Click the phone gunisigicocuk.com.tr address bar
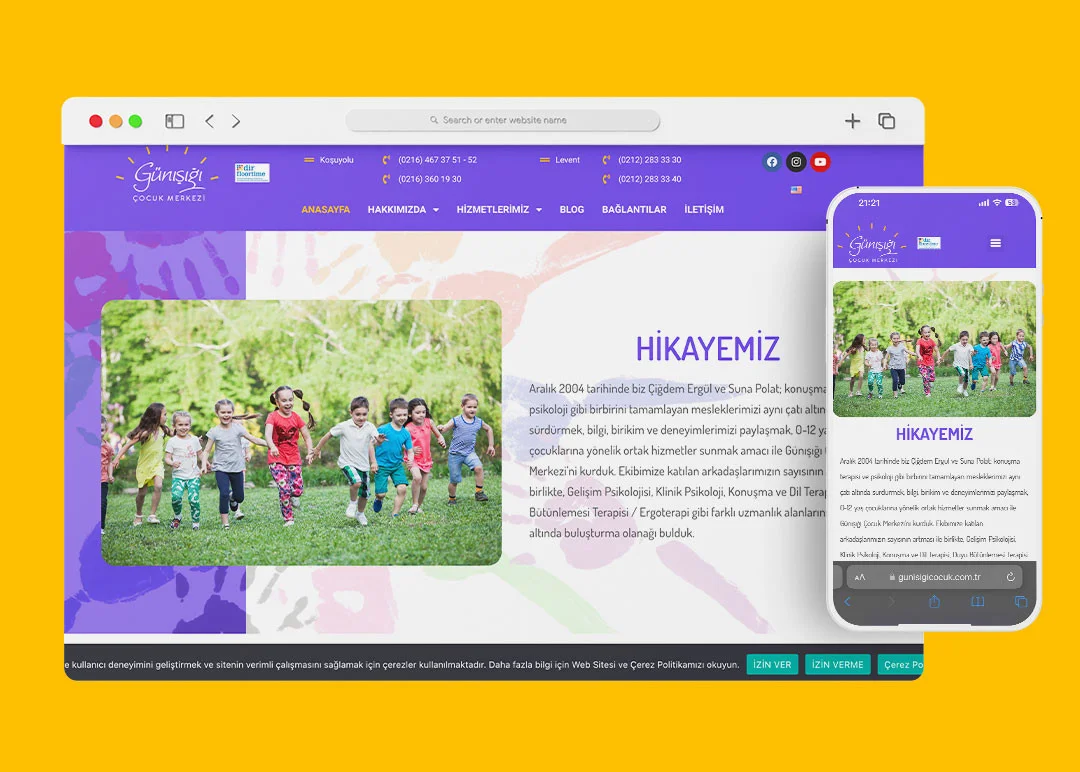 (935, 577)
